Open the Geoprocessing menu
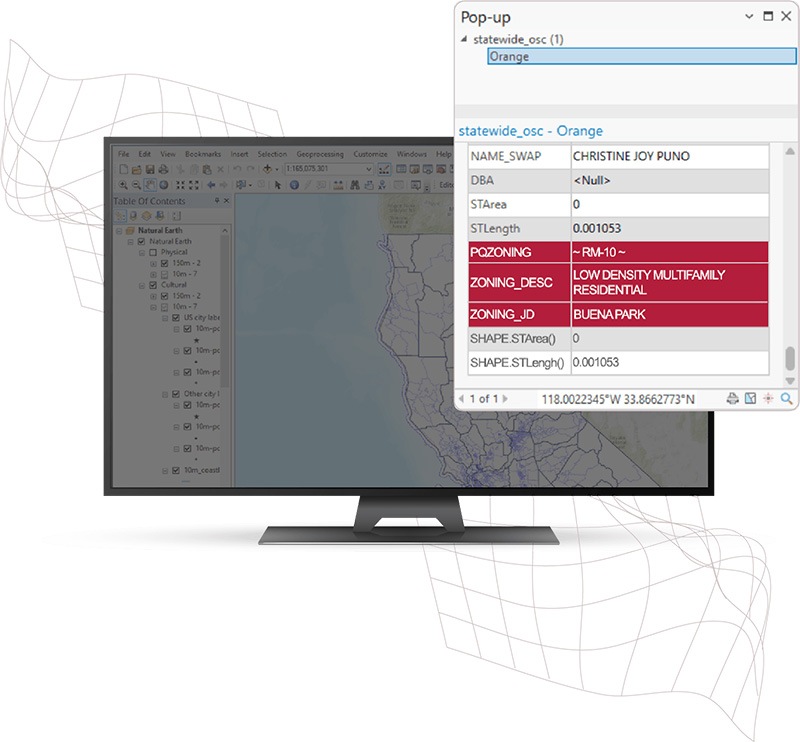Screen dimensions: 800x742 [320, 154]
